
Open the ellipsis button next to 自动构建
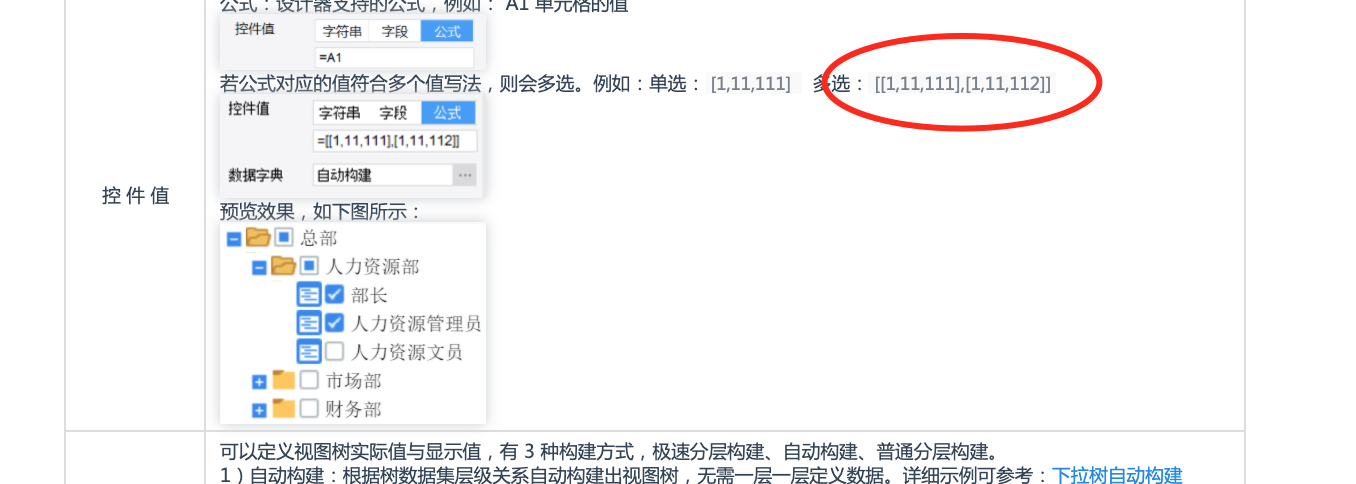coord(464,175)
